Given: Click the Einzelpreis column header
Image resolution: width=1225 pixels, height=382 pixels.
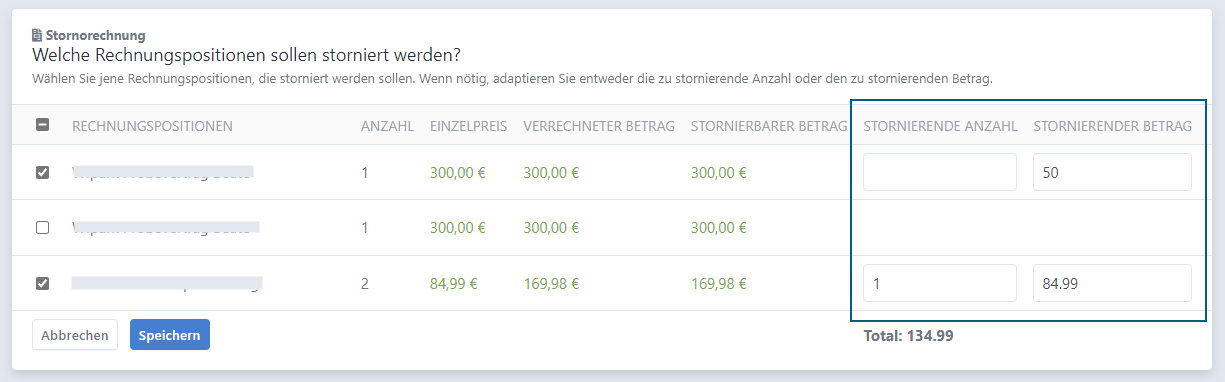Looking at the screenshot, I should [x=469, y=126].
